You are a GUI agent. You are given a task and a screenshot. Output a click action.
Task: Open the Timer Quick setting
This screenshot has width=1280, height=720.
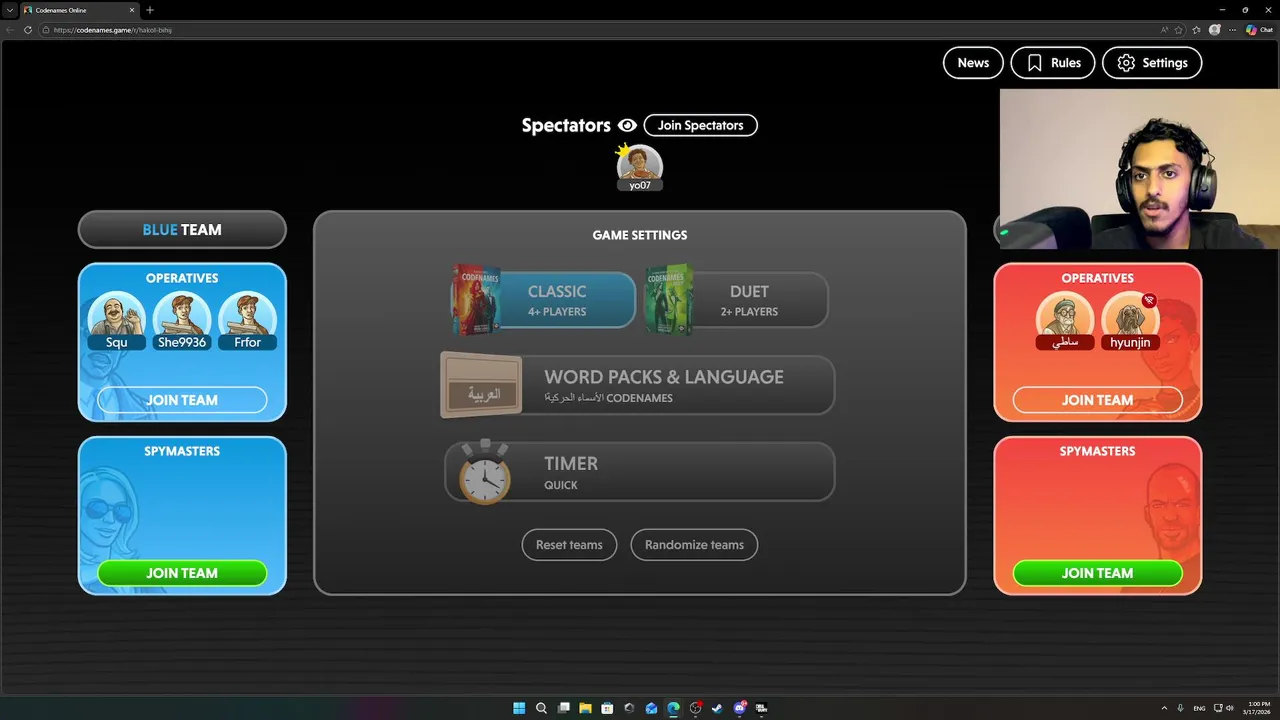coord(640,472)
